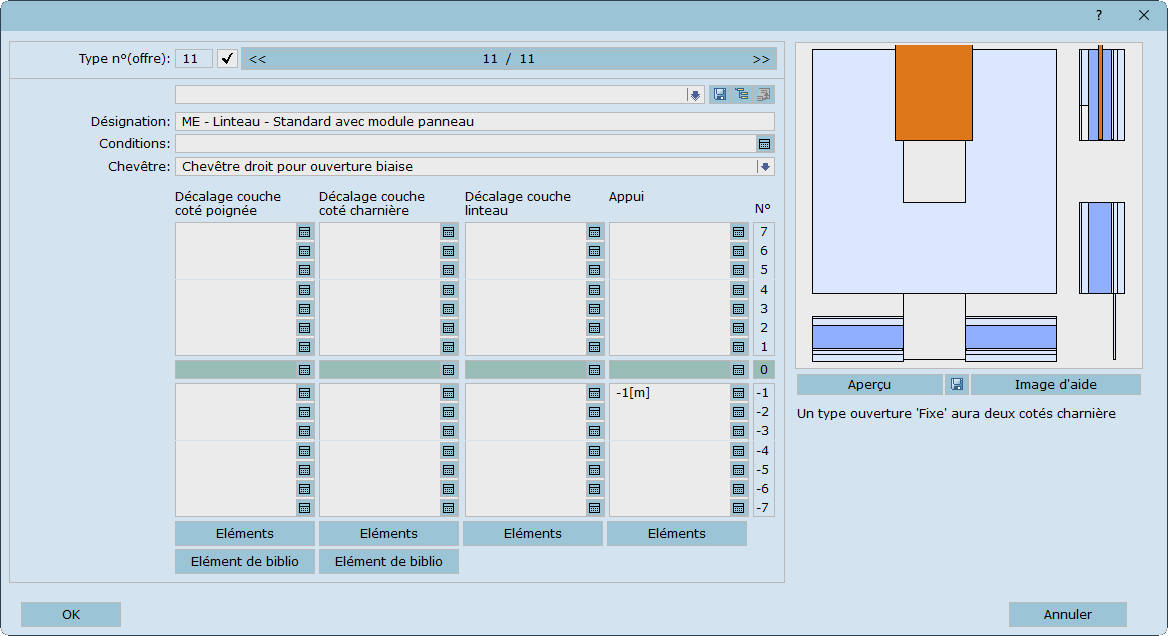Open calculator for the Conditions field

[765, 144]
